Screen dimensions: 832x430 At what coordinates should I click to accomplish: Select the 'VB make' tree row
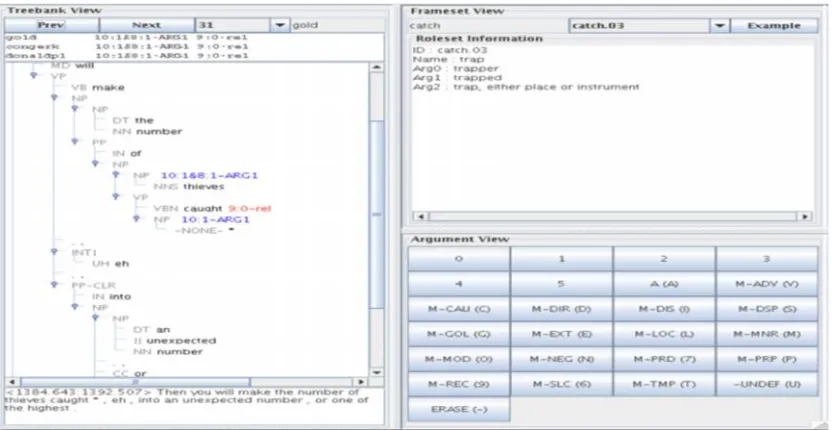point(98,87)
